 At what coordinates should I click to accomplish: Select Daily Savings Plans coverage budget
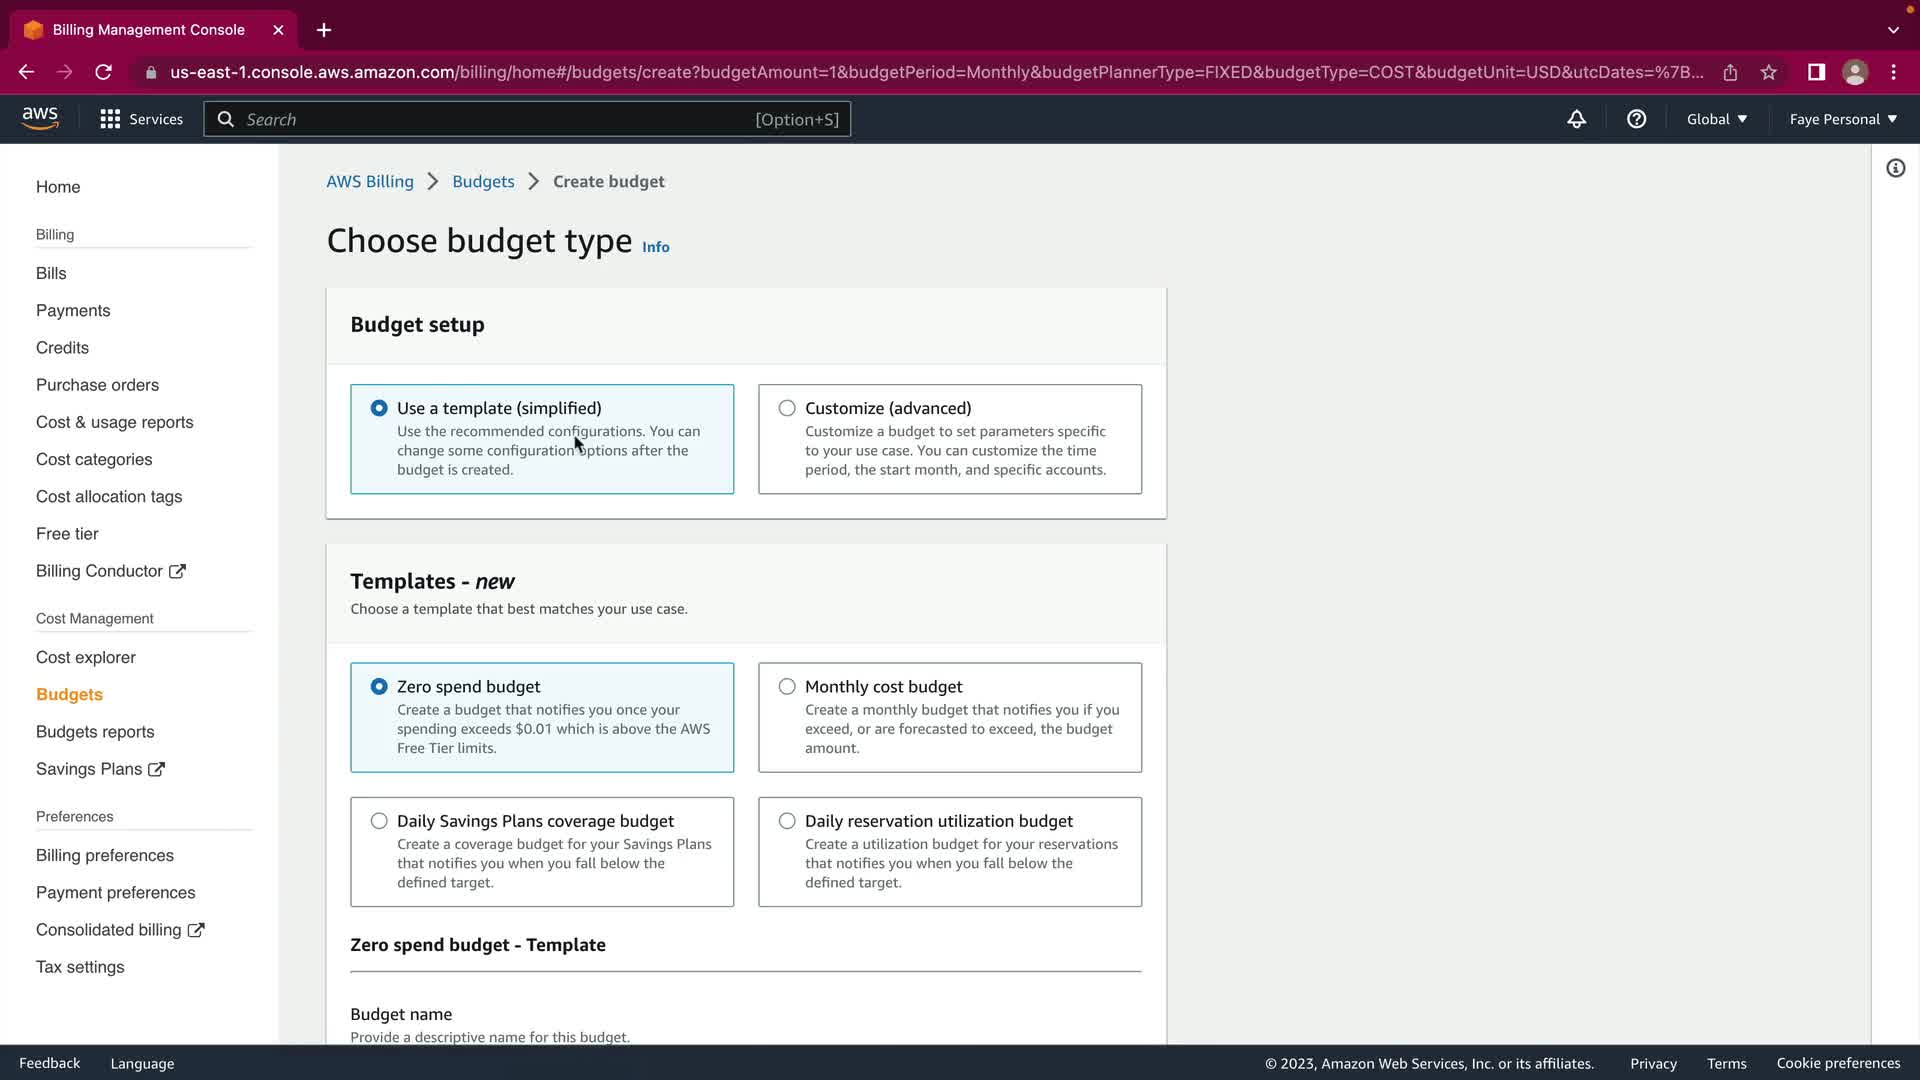[x=379, y=821]
